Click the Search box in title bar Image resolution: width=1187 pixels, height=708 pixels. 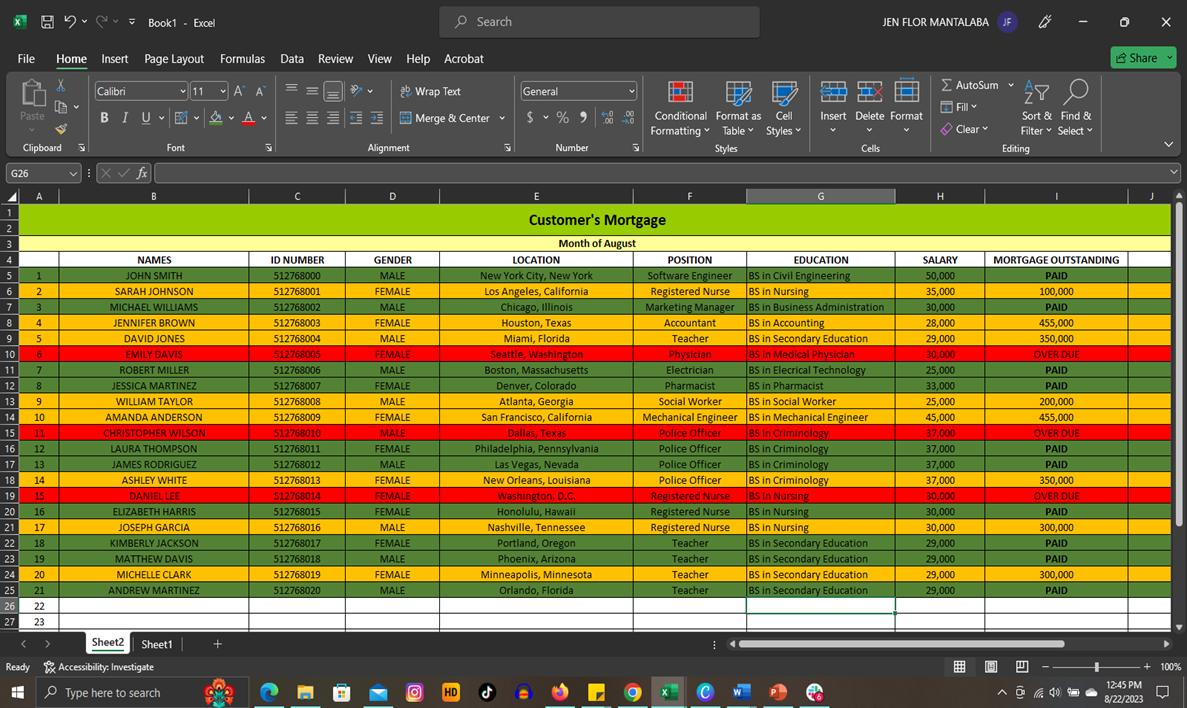598,22
